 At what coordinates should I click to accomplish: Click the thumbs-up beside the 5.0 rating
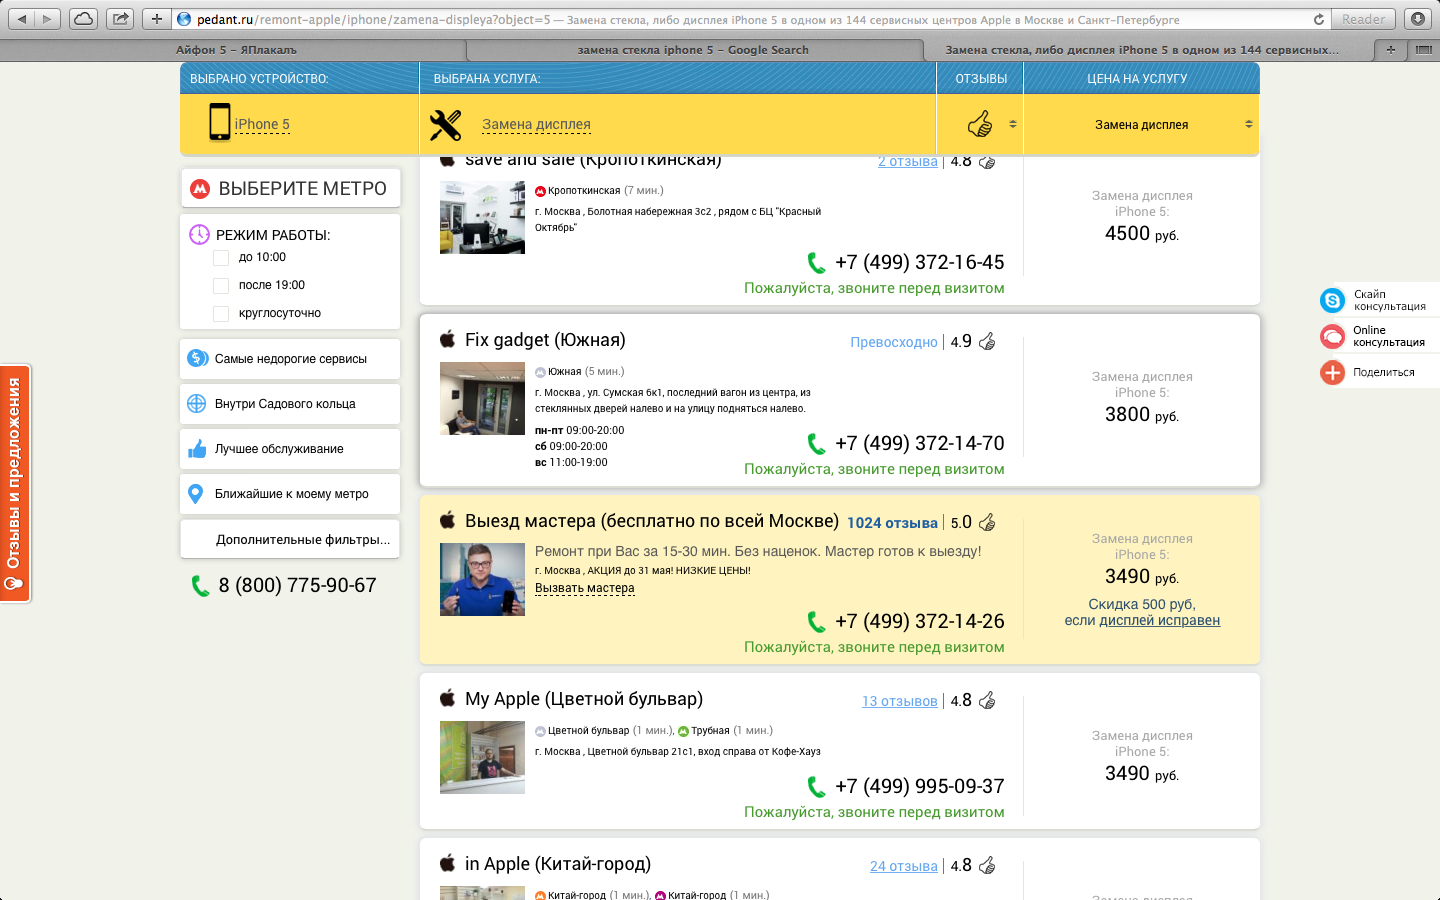987,522
